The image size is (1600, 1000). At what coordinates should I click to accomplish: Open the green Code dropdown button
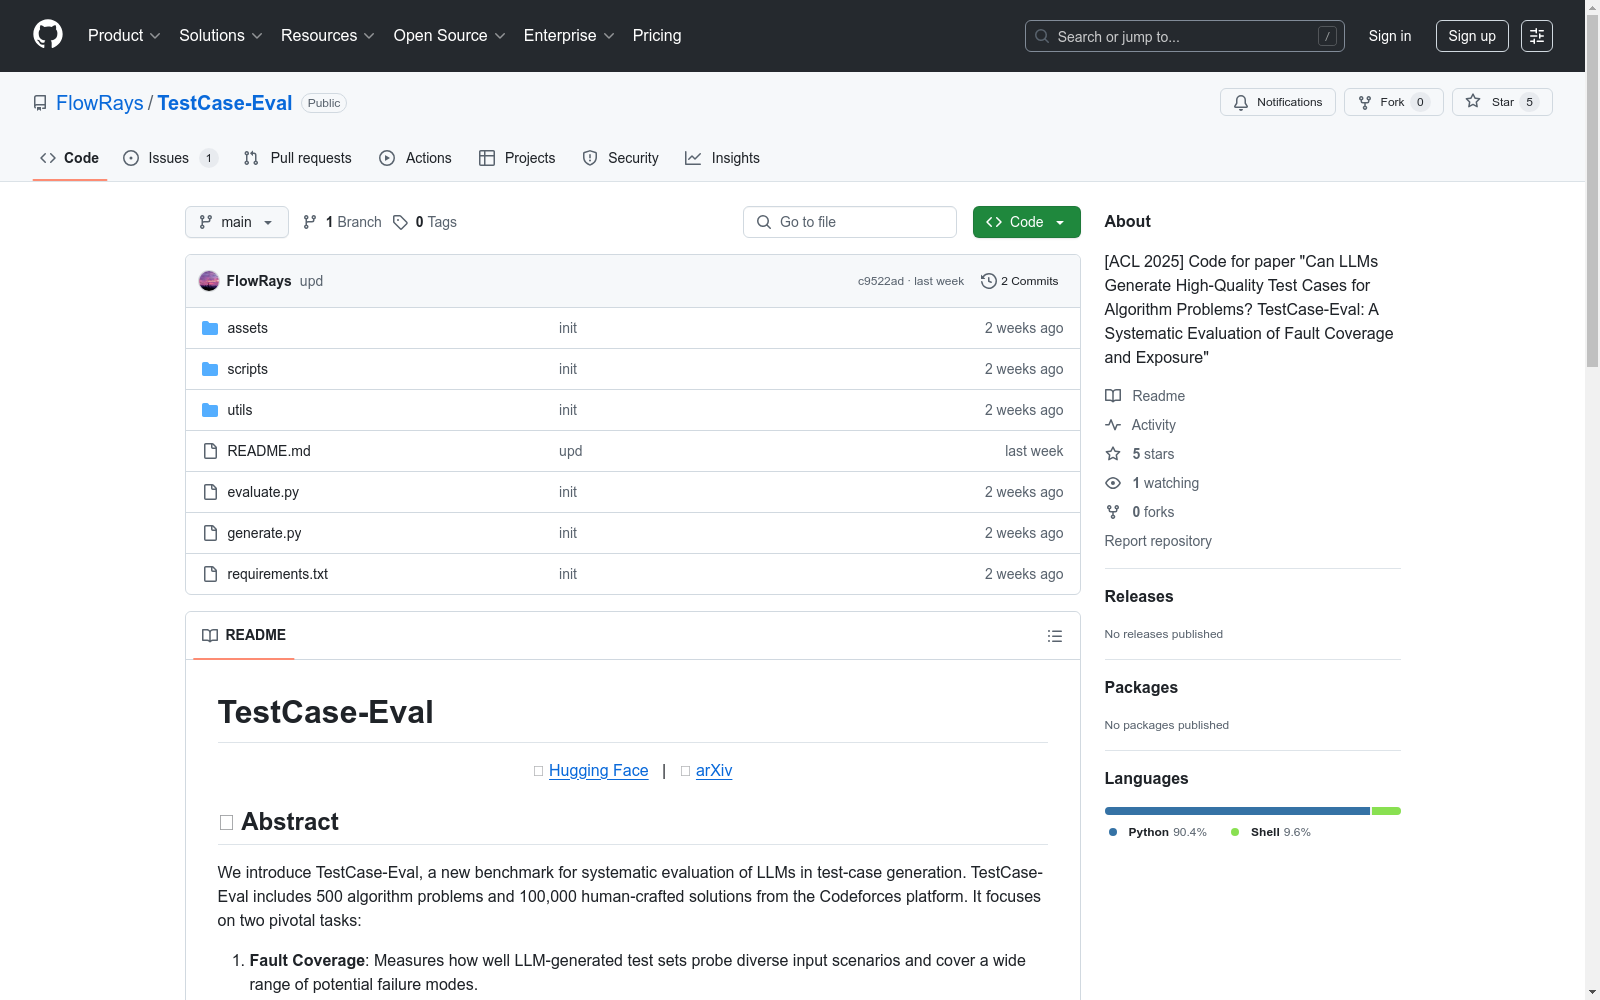point(1026,222)
